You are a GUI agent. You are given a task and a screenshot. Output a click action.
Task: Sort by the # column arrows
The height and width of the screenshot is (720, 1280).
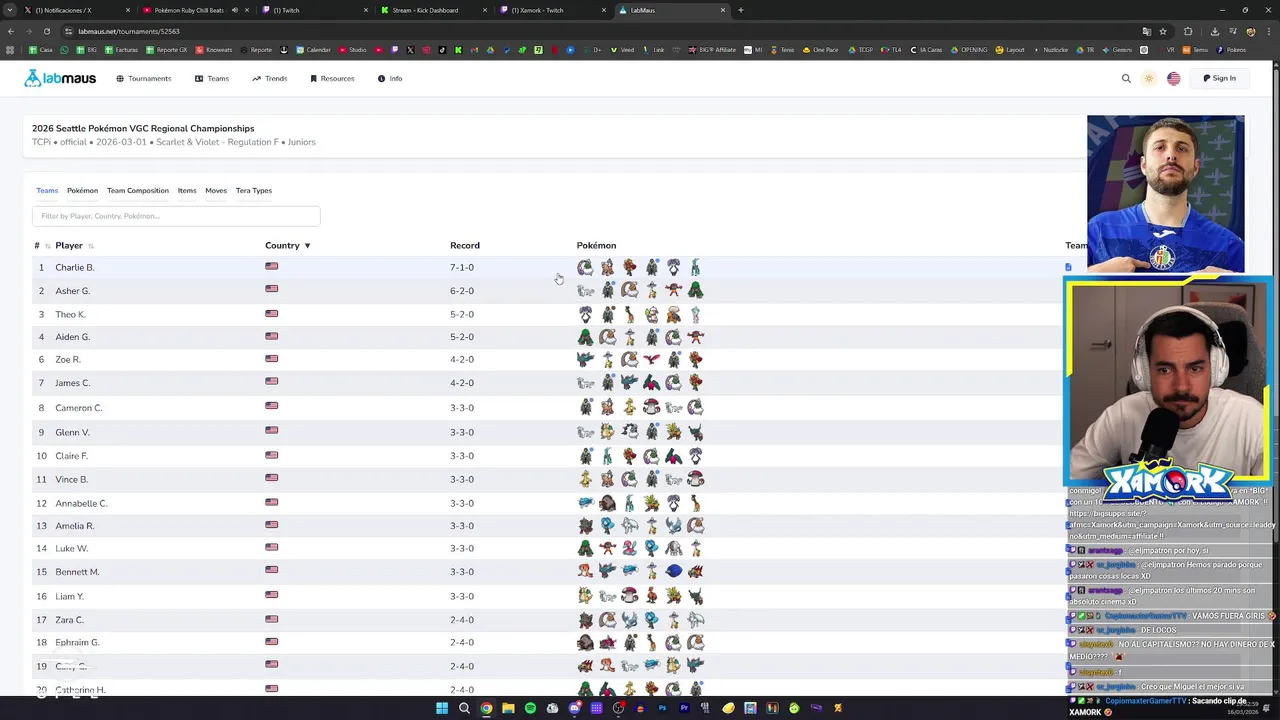tap(47, 246)
